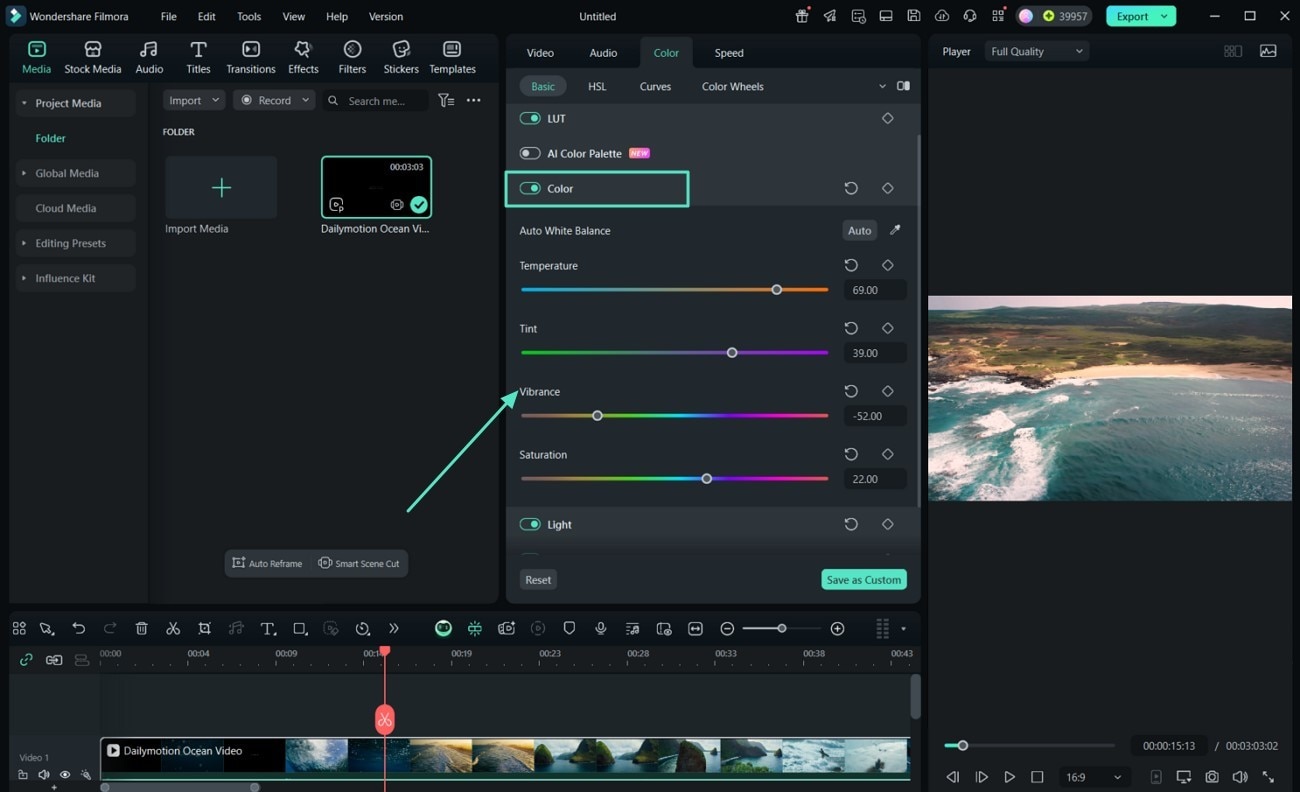Toggle the timeline auto ripple link icon
Screen dimensions: 1300x792
point(26,660)
